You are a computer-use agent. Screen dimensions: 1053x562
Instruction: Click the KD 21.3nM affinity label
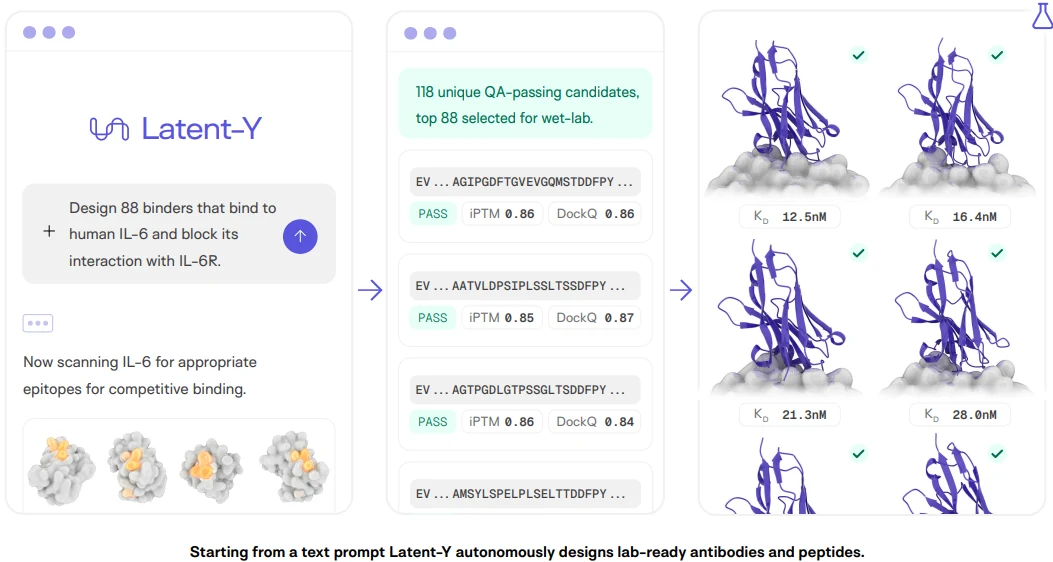coord(790,415)
